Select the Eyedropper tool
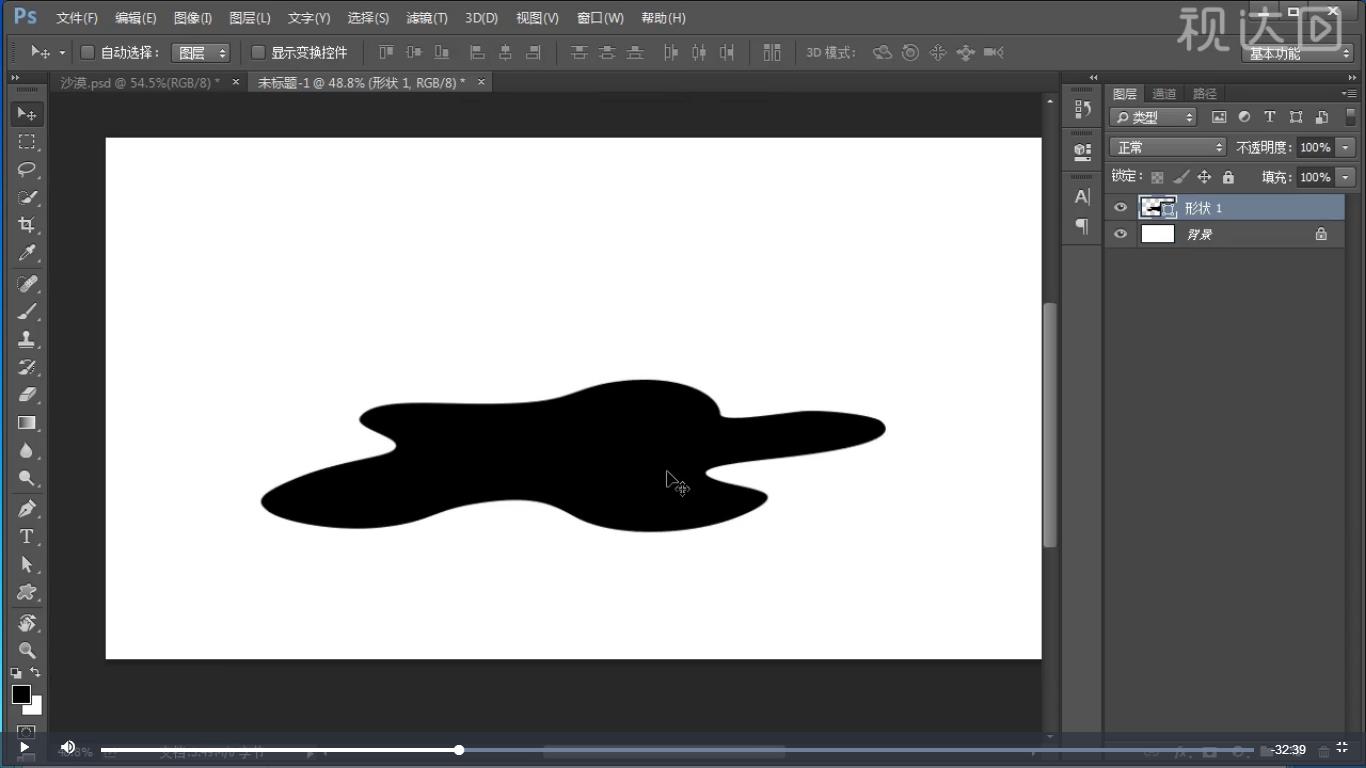Image resolution: width=1366 pixels, height=768 pixels. click(27, 253)
